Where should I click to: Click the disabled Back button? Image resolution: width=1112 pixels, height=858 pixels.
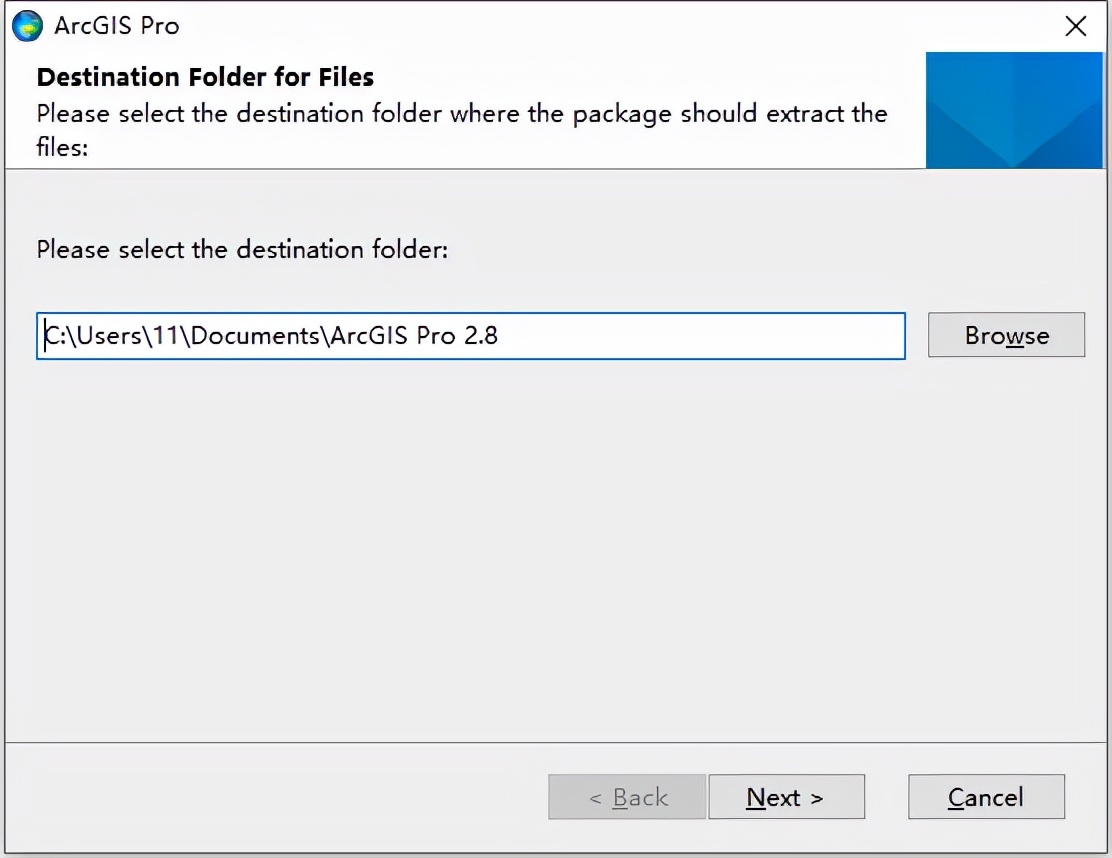626,797
